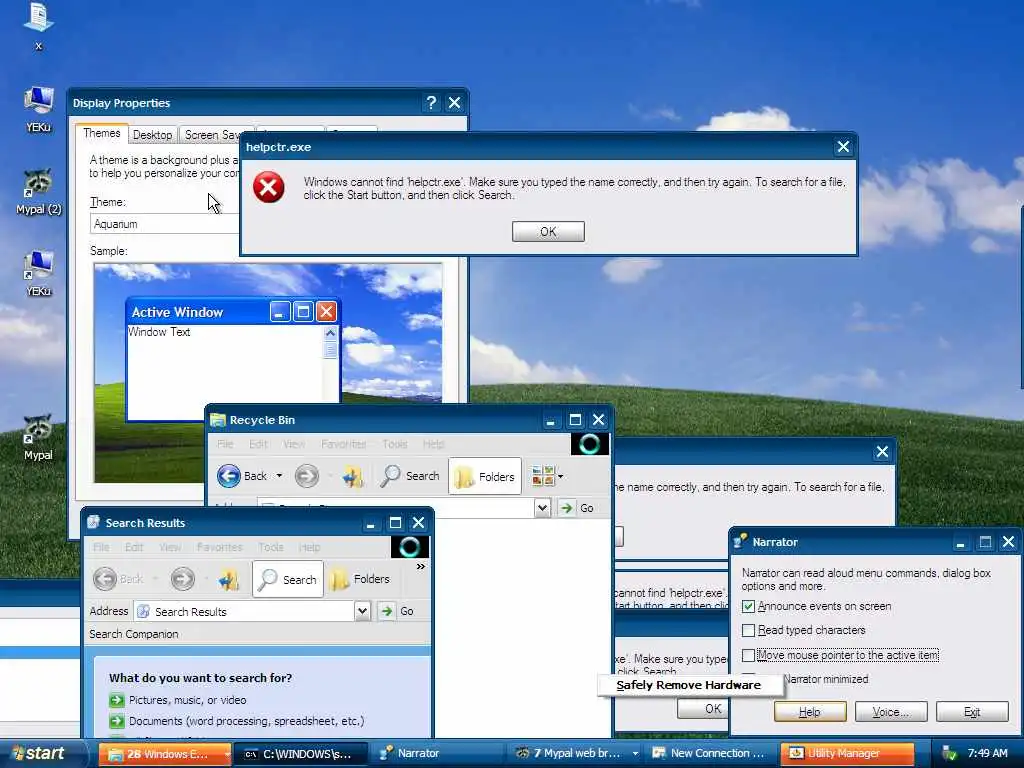This screenshot has width=1024, height=768.
Task: Open the Mypal (2) desktop shortcut
Action: click(39, 192)
